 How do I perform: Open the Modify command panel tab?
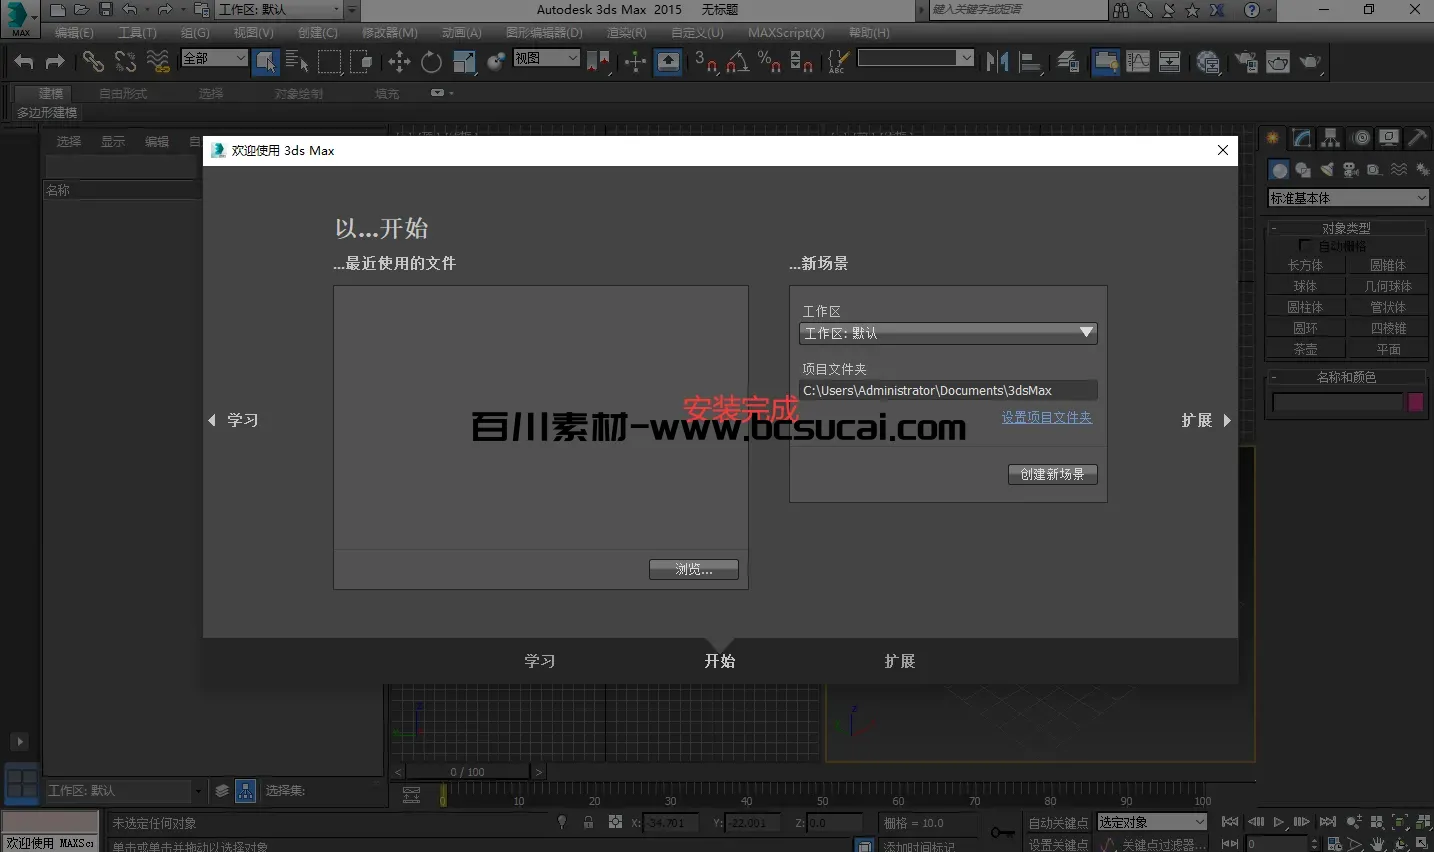point(1301,138)
